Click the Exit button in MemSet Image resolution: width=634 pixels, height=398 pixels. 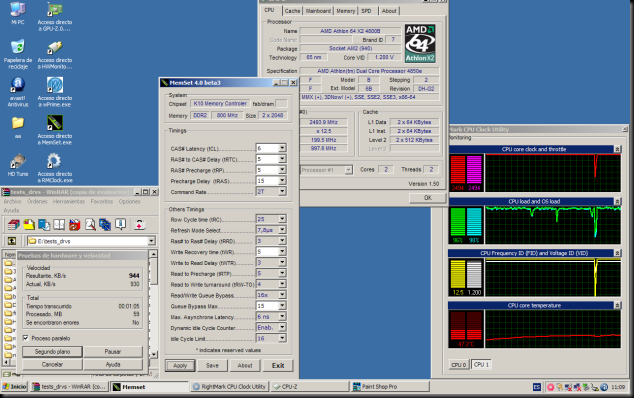[278, 366]
